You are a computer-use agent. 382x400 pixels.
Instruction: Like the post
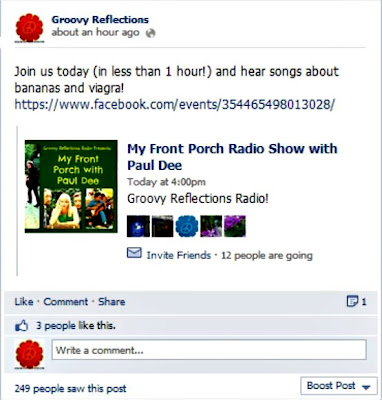tap(24, 302)
